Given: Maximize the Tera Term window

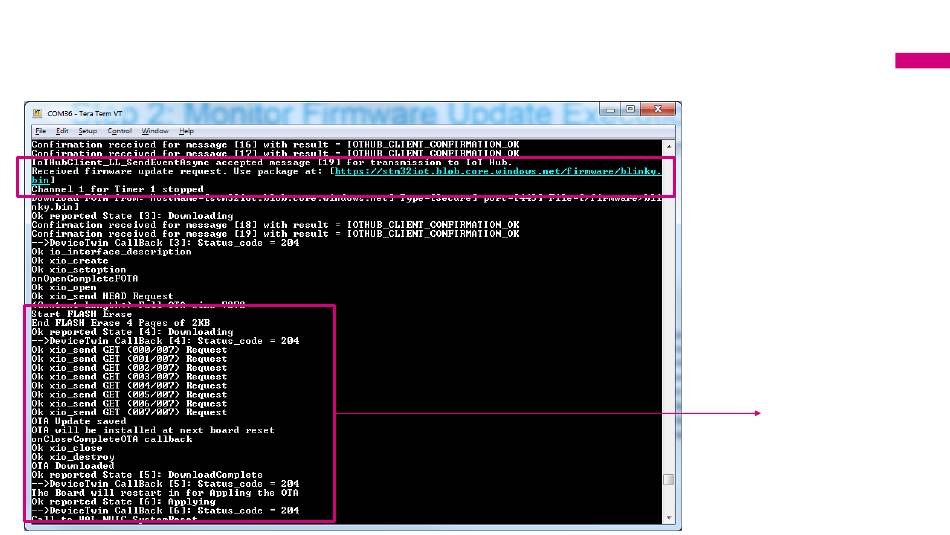Looking at the screenshot, I should [630, 112].
